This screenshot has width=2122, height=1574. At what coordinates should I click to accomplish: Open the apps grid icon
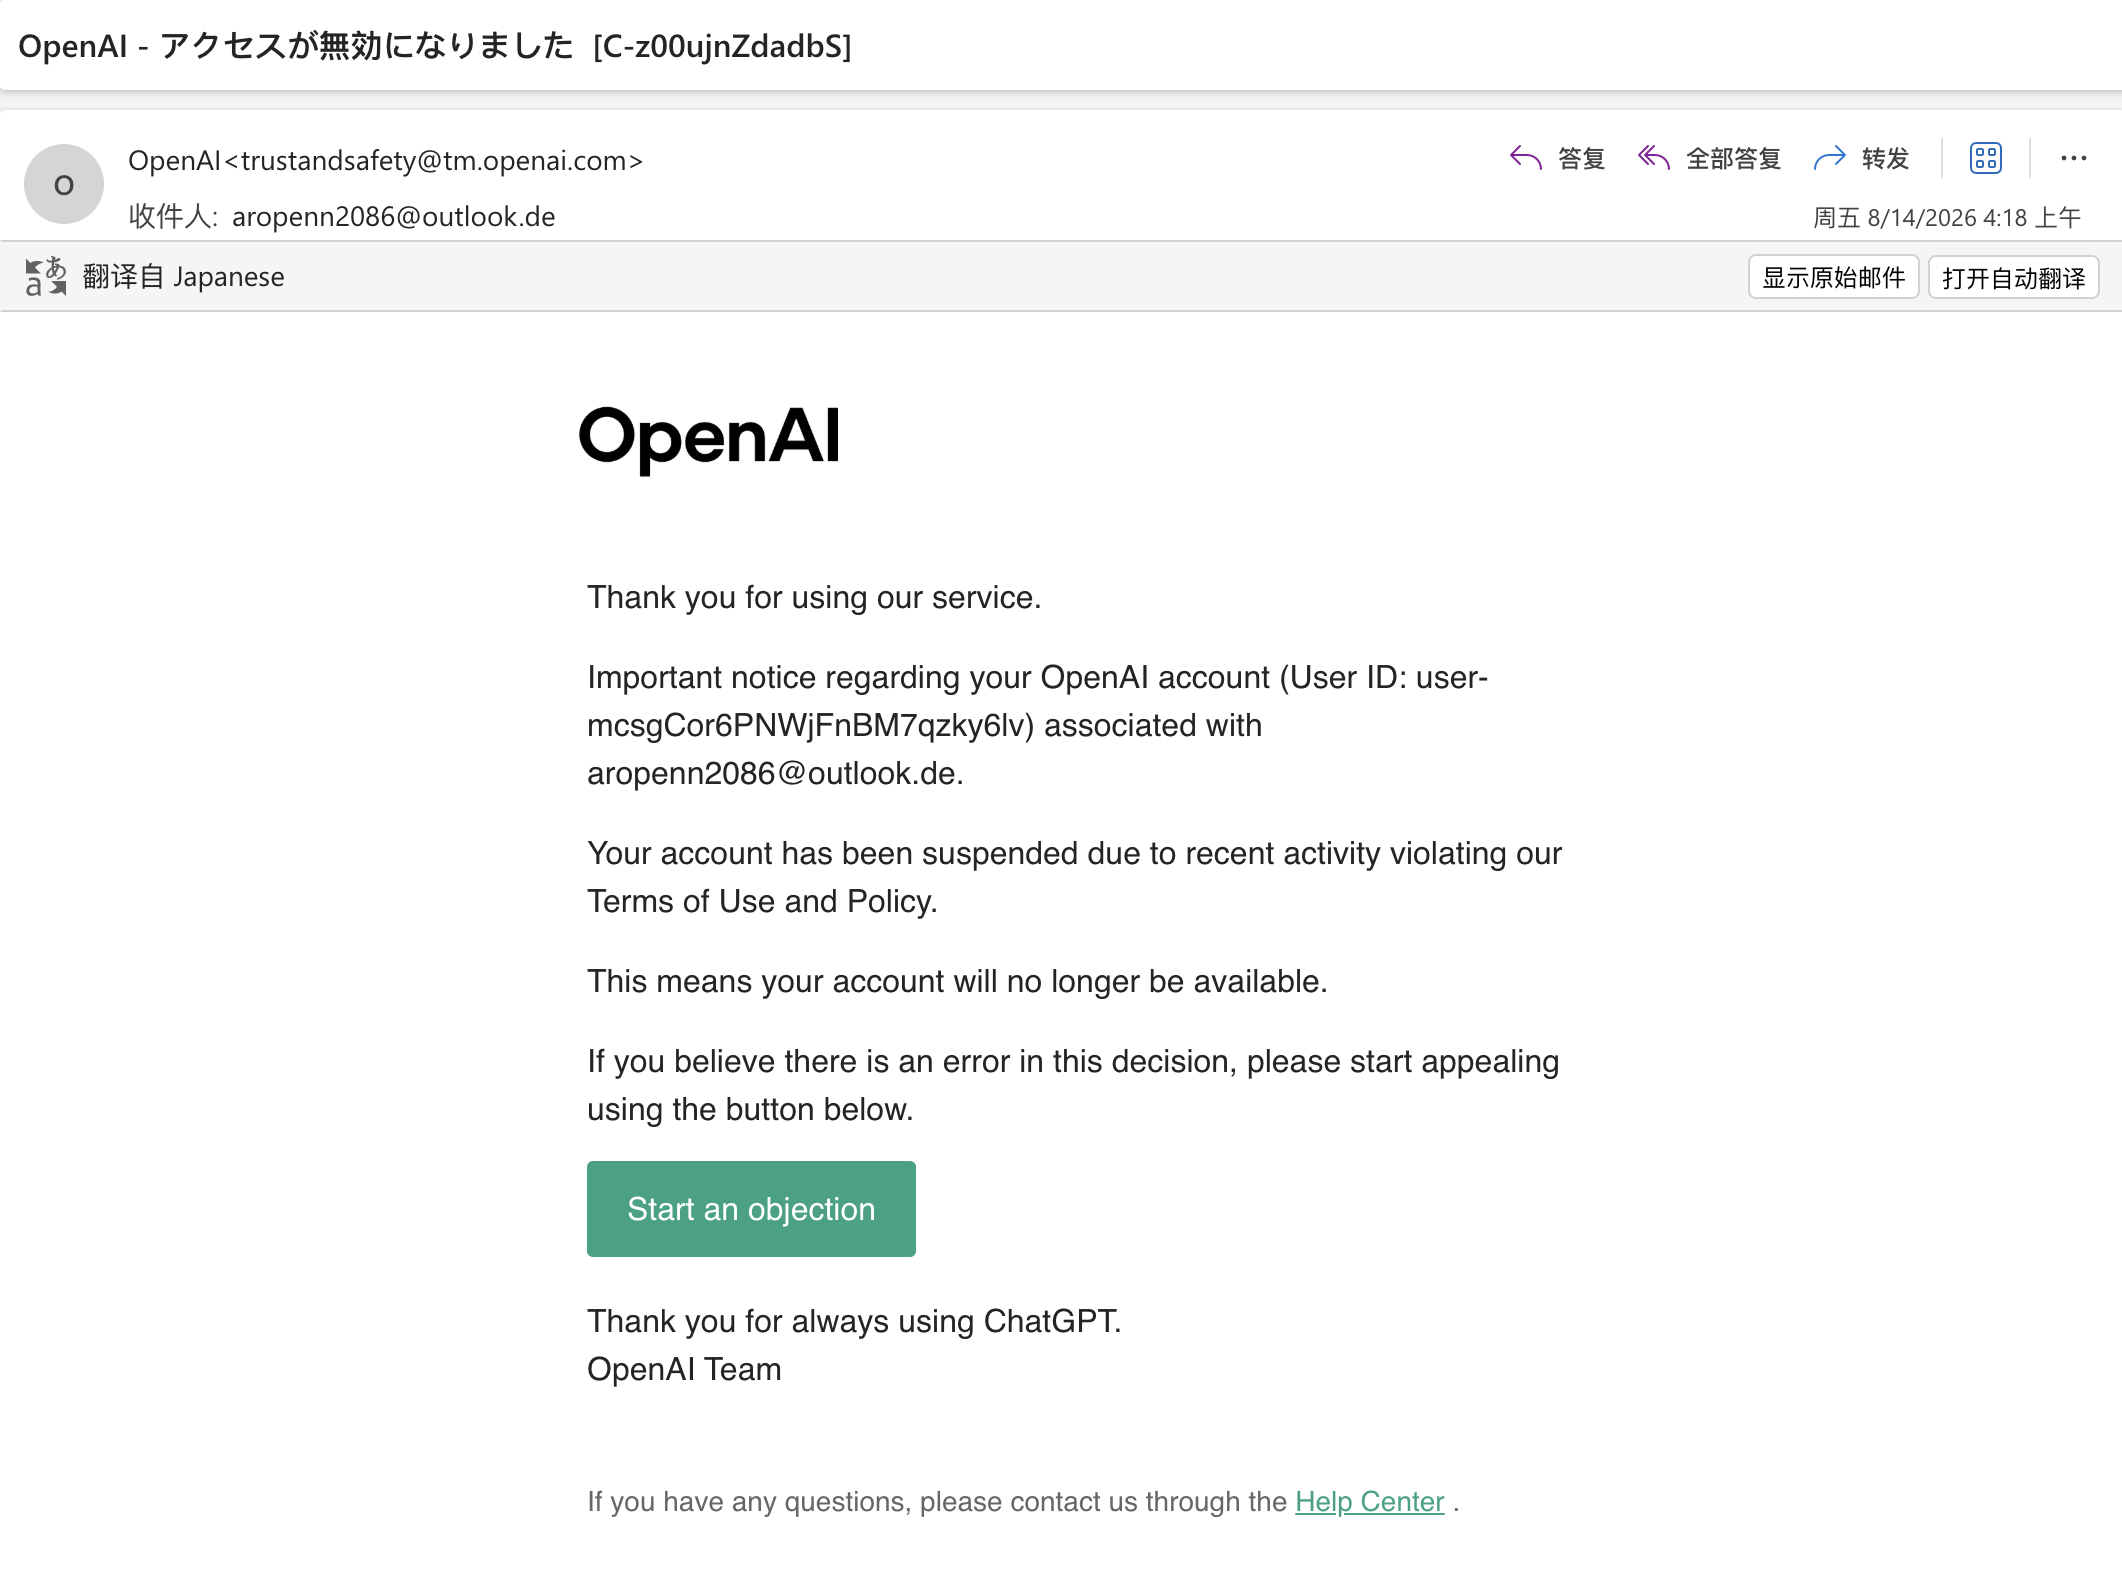pyautogui.click(x=1985, y=158)
